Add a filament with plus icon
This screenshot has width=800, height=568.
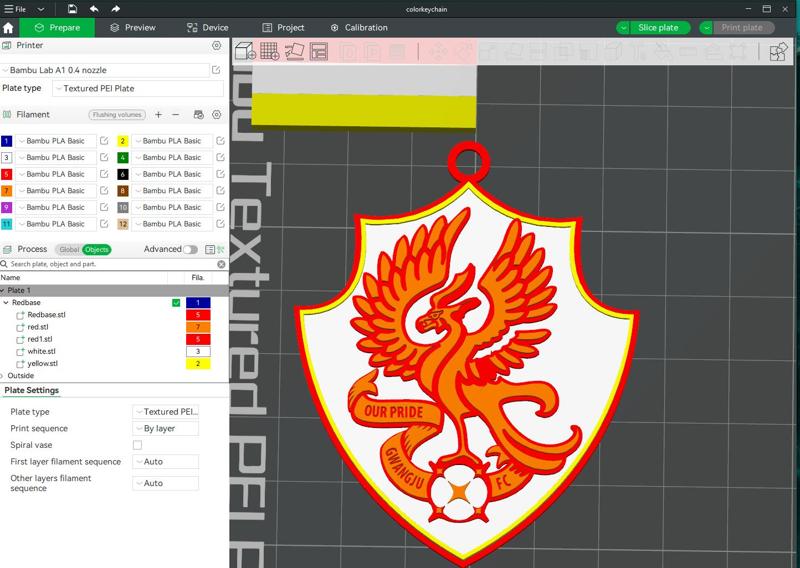tap(159, 115)
